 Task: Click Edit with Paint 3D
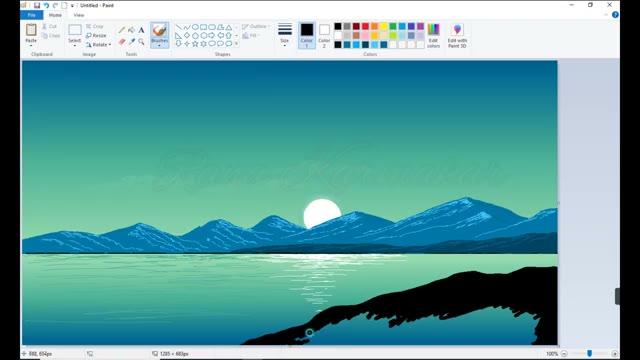pyautogui.click(x=457, y=36)
